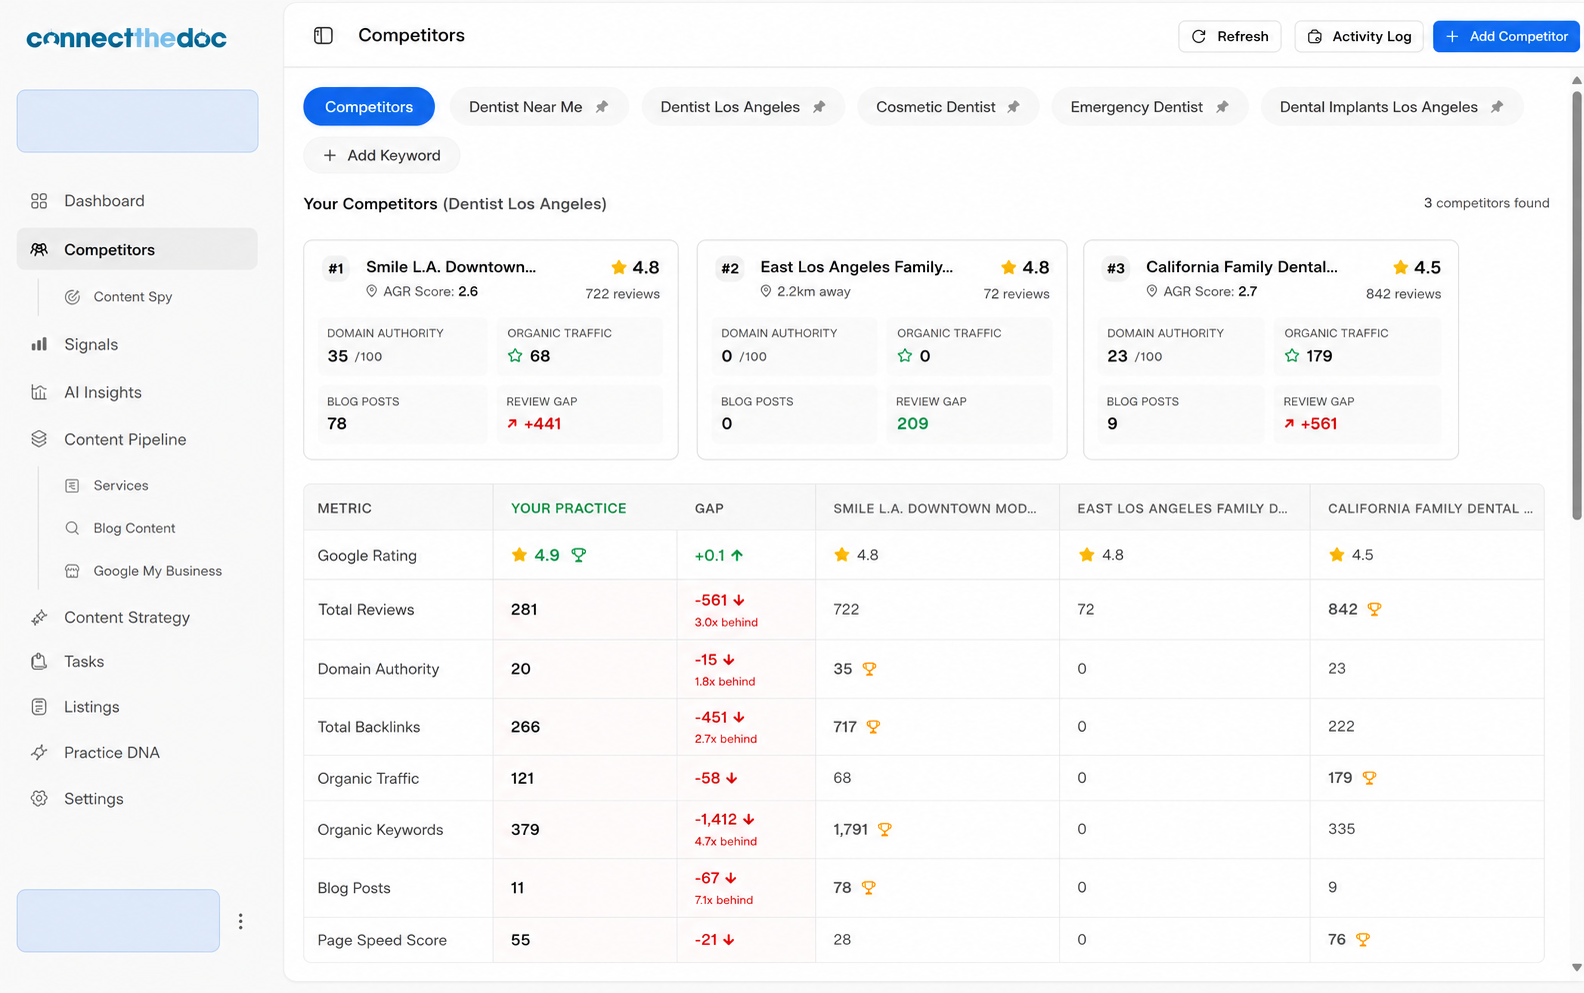
Task: Click the Content Pipeline layers icon
Action: 39,439
